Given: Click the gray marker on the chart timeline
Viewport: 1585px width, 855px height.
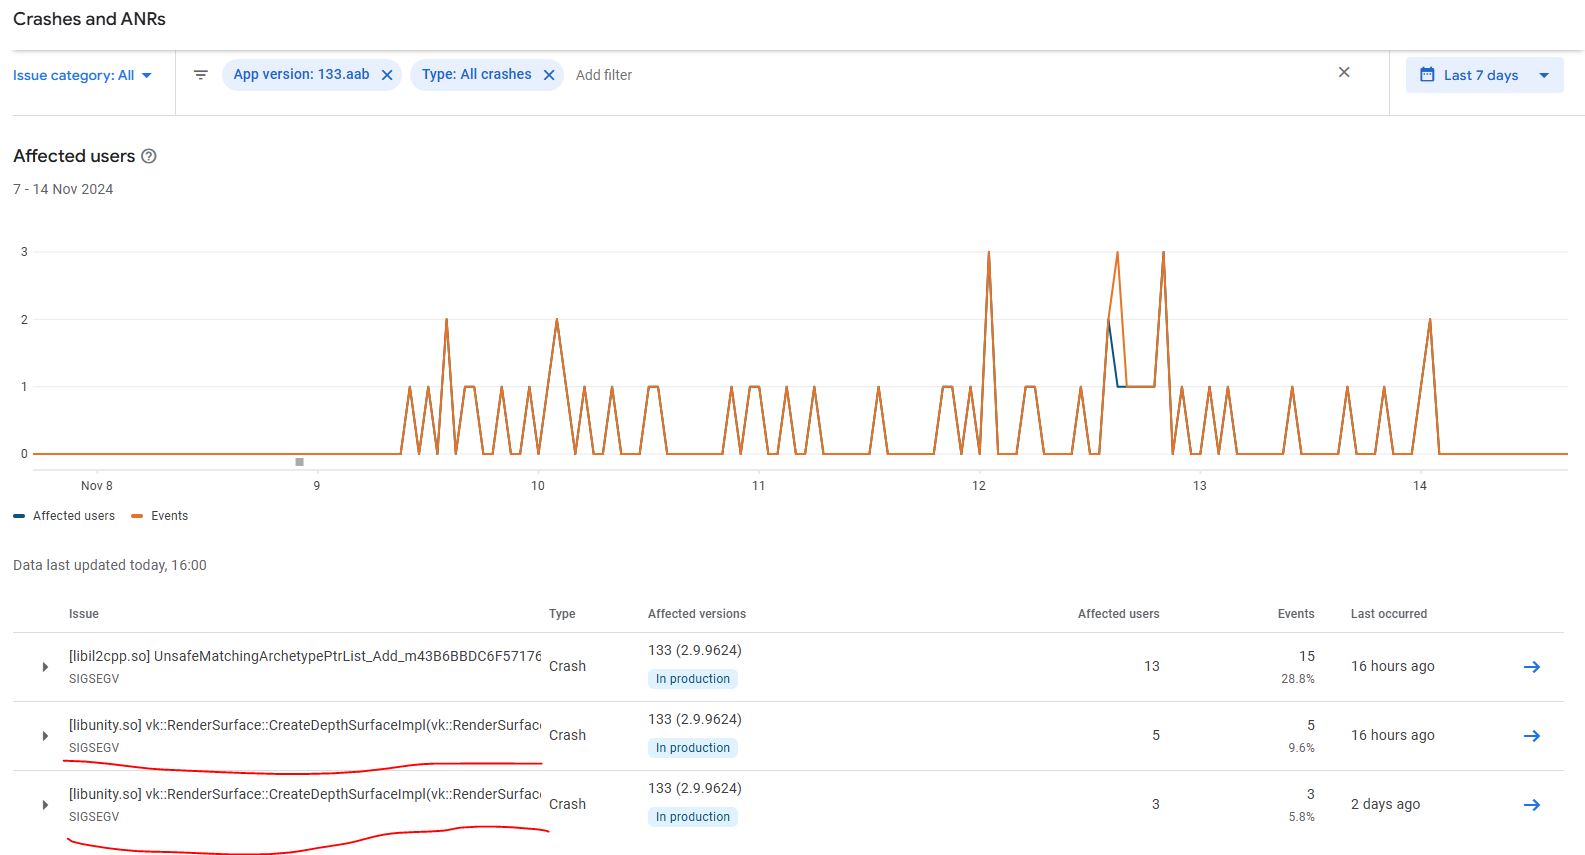Looking at the screenshot, I should (x=299, y=462).
